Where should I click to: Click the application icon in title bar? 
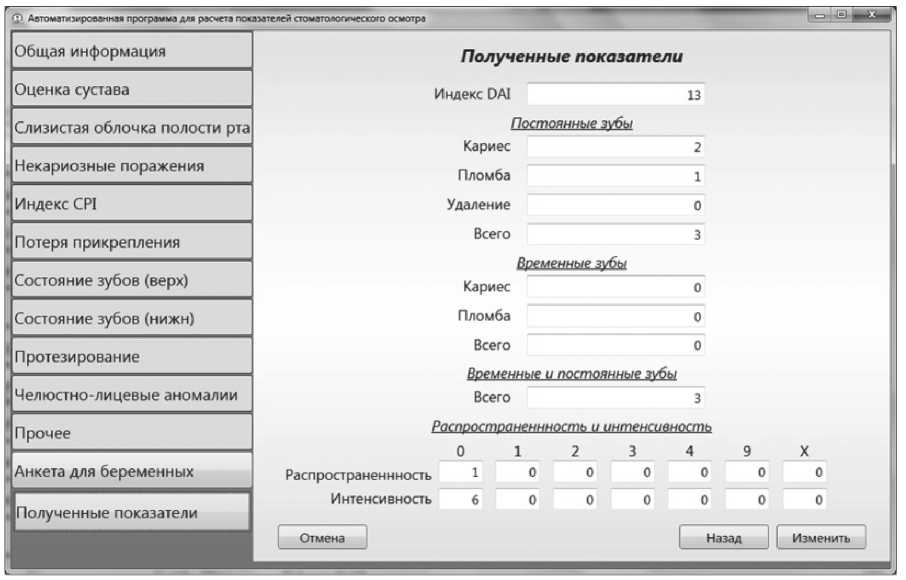(18, 18)
